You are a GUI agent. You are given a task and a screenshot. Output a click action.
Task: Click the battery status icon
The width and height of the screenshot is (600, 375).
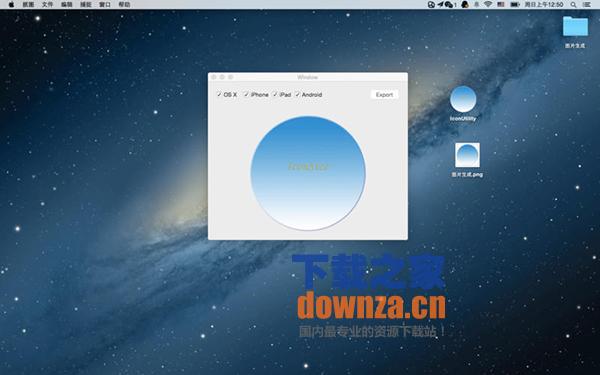click(x=515, y=5)
